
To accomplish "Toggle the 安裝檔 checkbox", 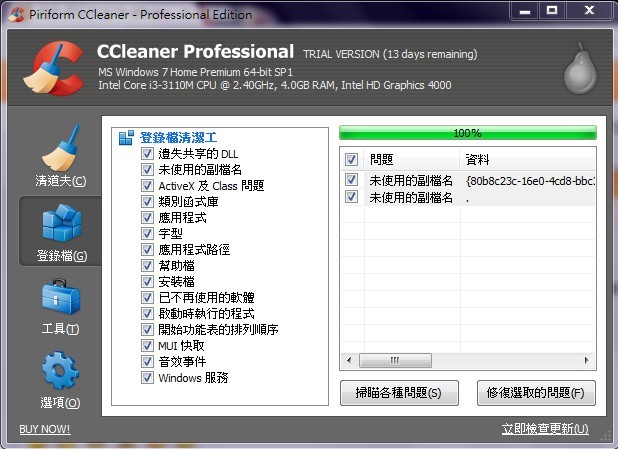I will (x=147, y=281).
